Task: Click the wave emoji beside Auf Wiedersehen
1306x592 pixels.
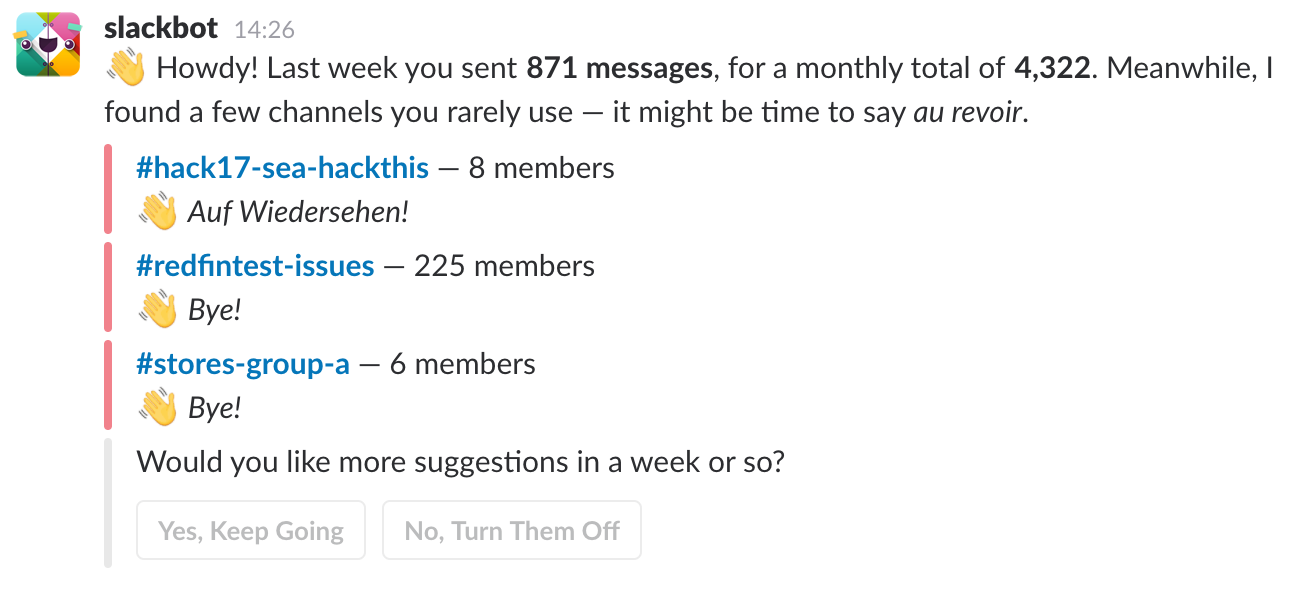Action: click(158, 212)
